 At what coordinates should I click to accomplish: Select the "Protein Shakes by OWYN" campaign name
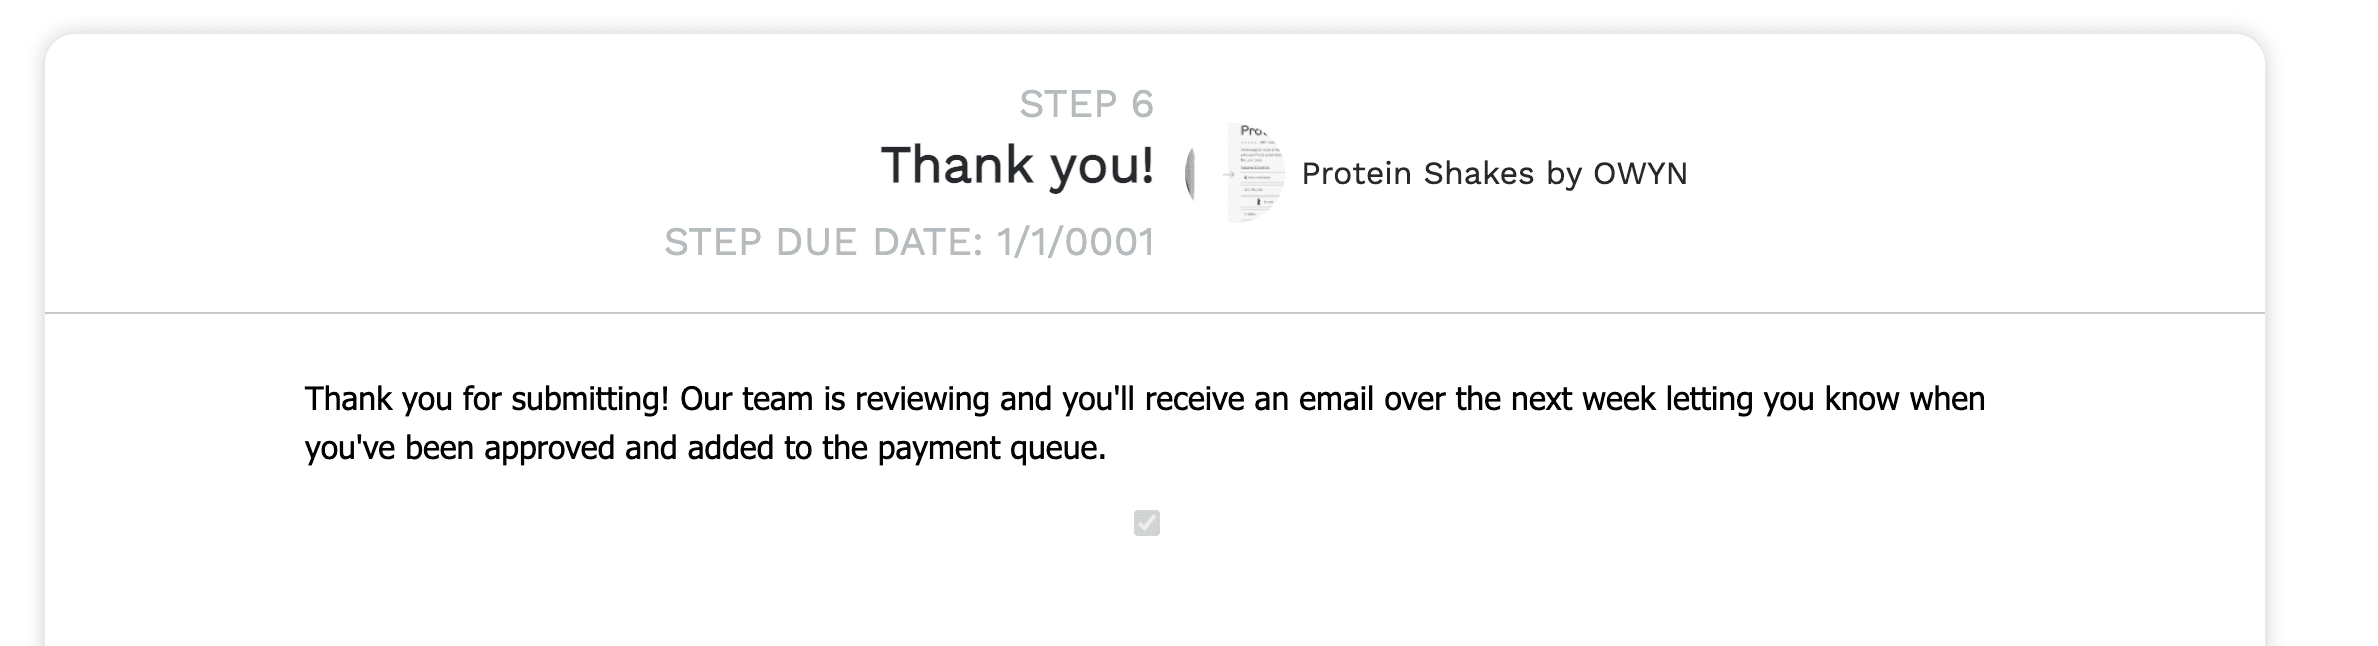(x=1494, y=174)
